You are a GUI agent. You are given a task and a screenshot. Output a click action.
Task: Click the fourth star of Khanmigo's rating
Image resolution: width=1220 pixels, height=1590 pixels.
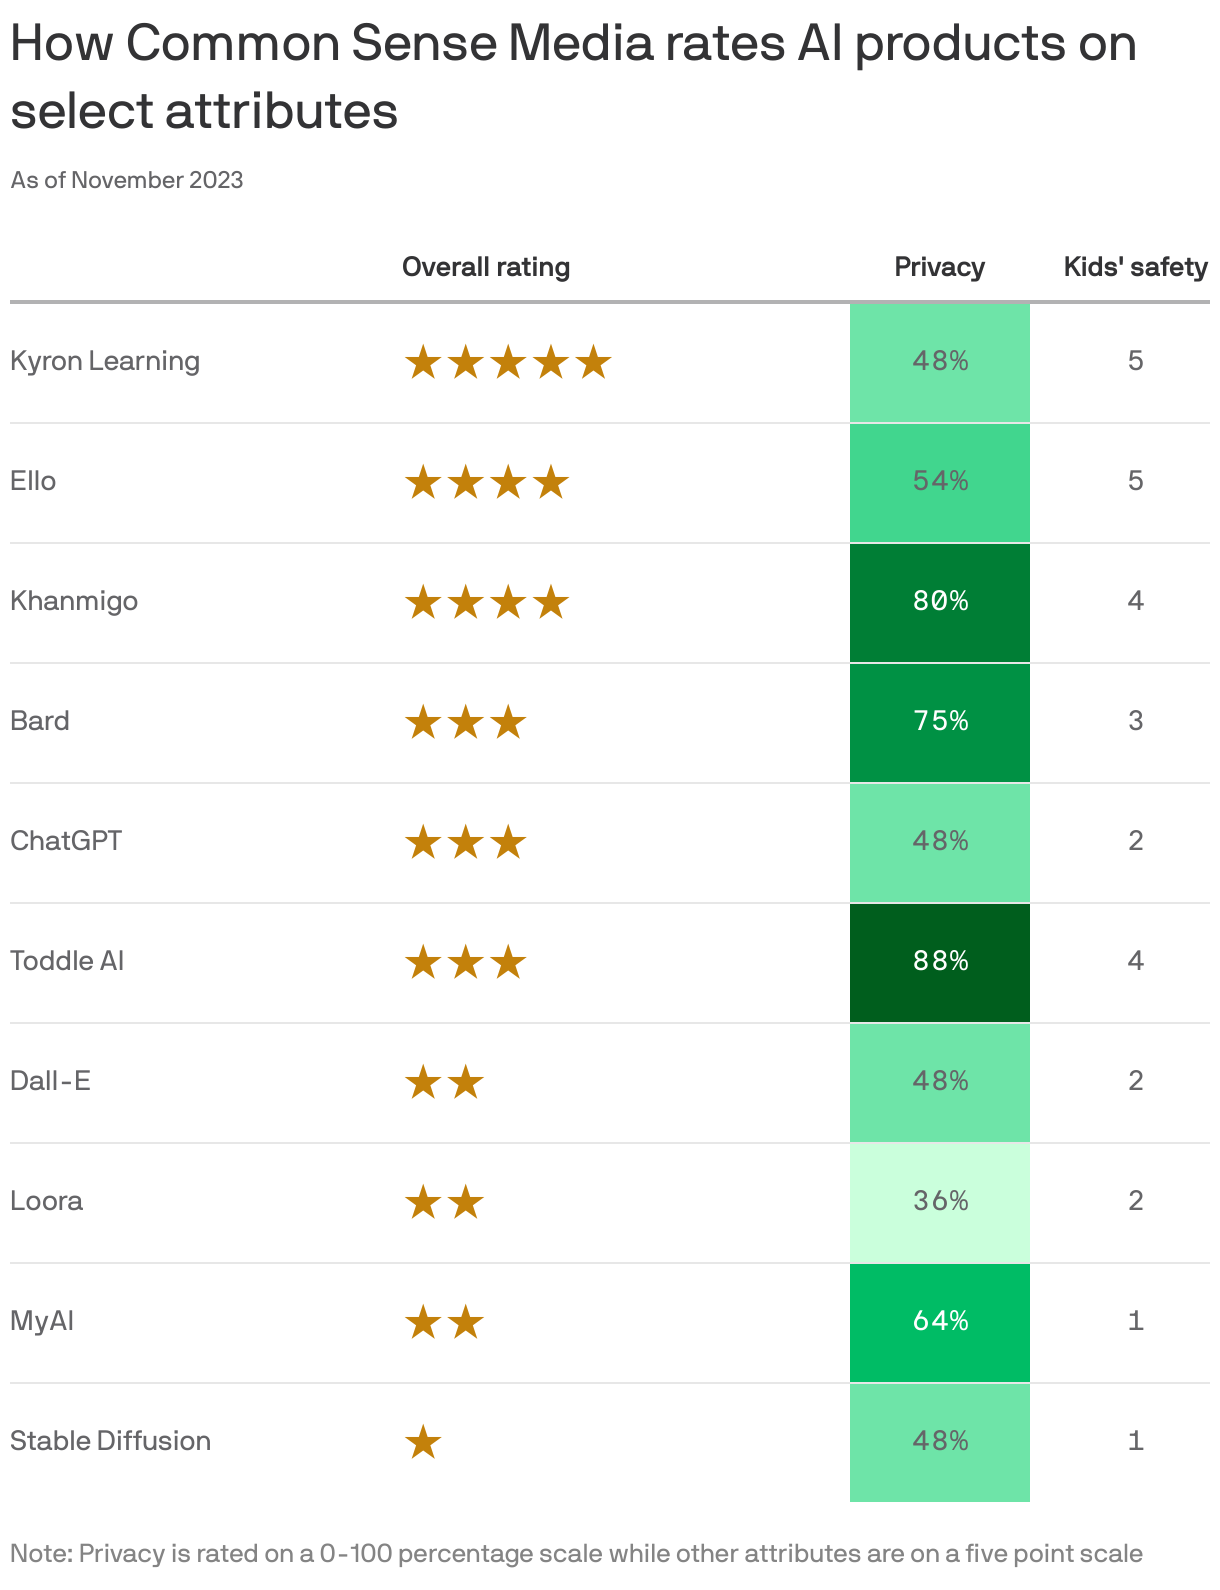pyautogui.click(x=551, y=603)
